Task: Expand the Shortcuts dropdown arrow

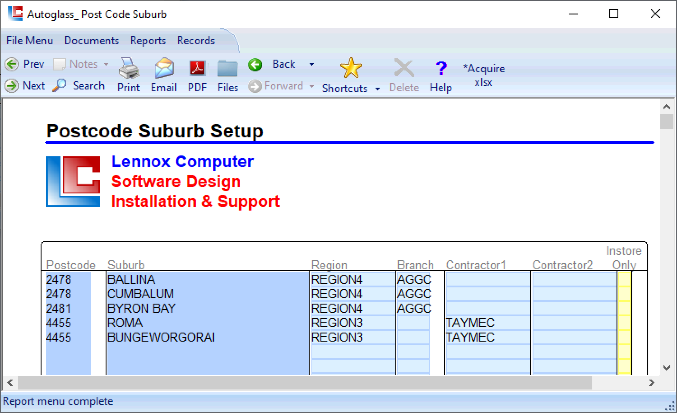Action: 377,89
